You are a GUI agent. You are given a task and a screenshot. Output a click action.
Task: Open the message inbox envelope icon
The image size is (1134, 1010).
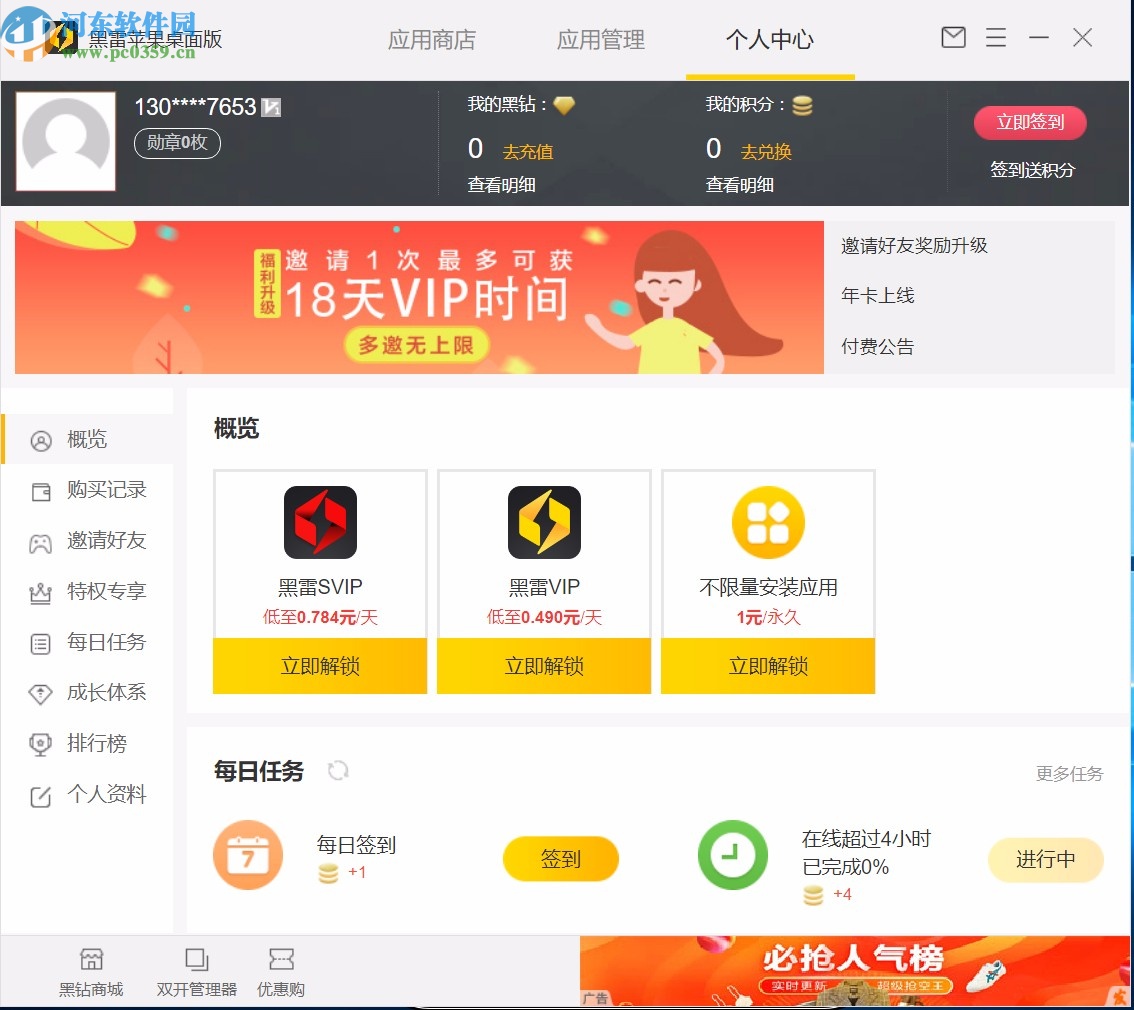click(952, 37)
